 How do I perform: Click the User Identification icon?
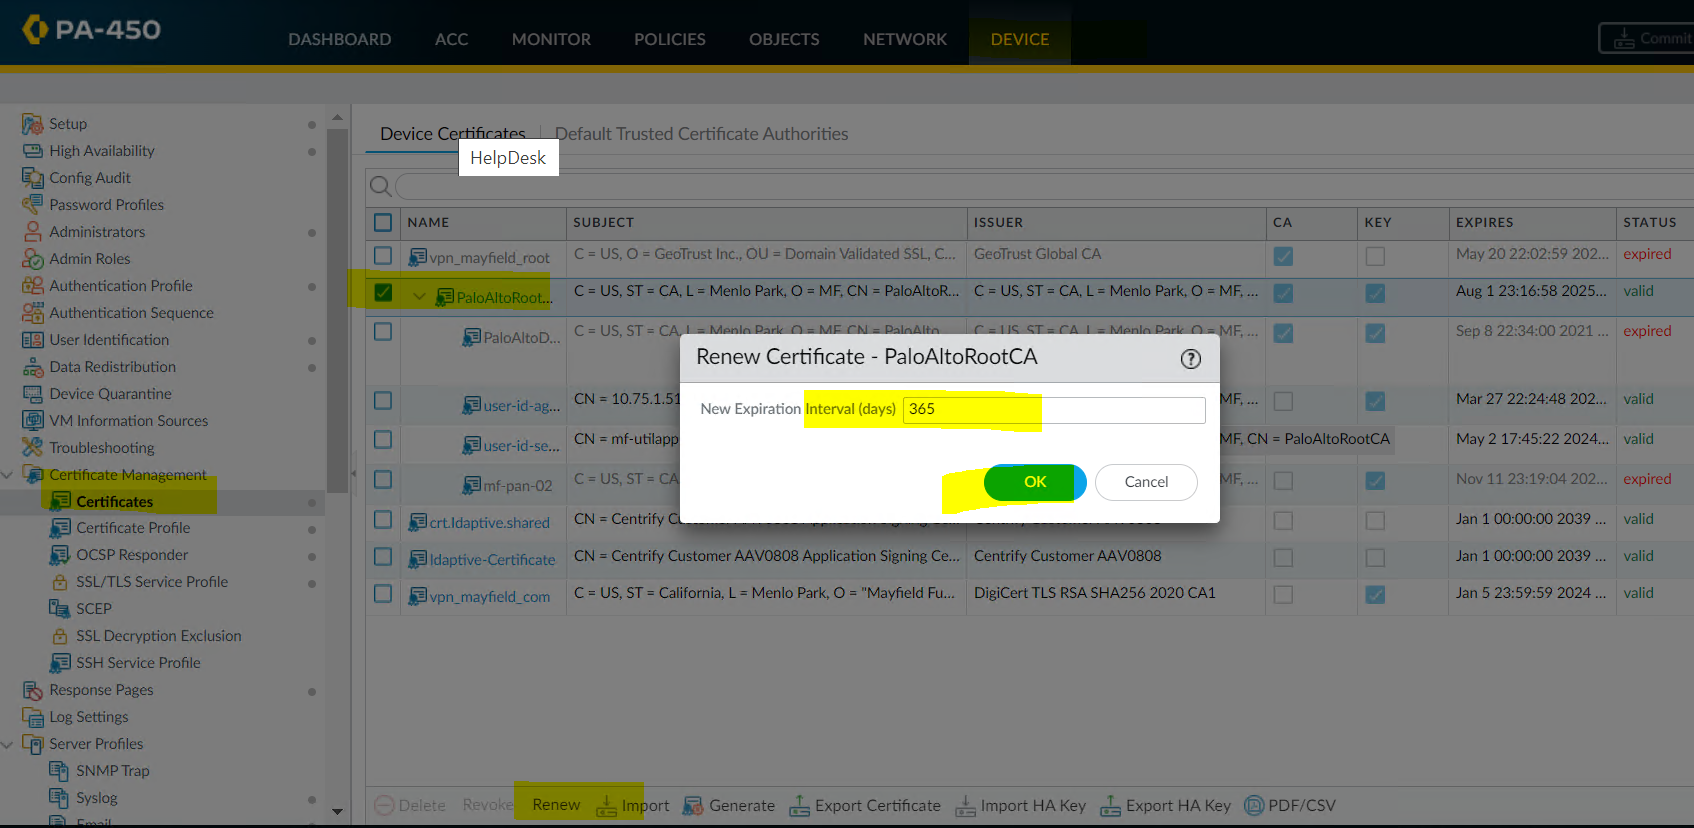click(32, 340)
